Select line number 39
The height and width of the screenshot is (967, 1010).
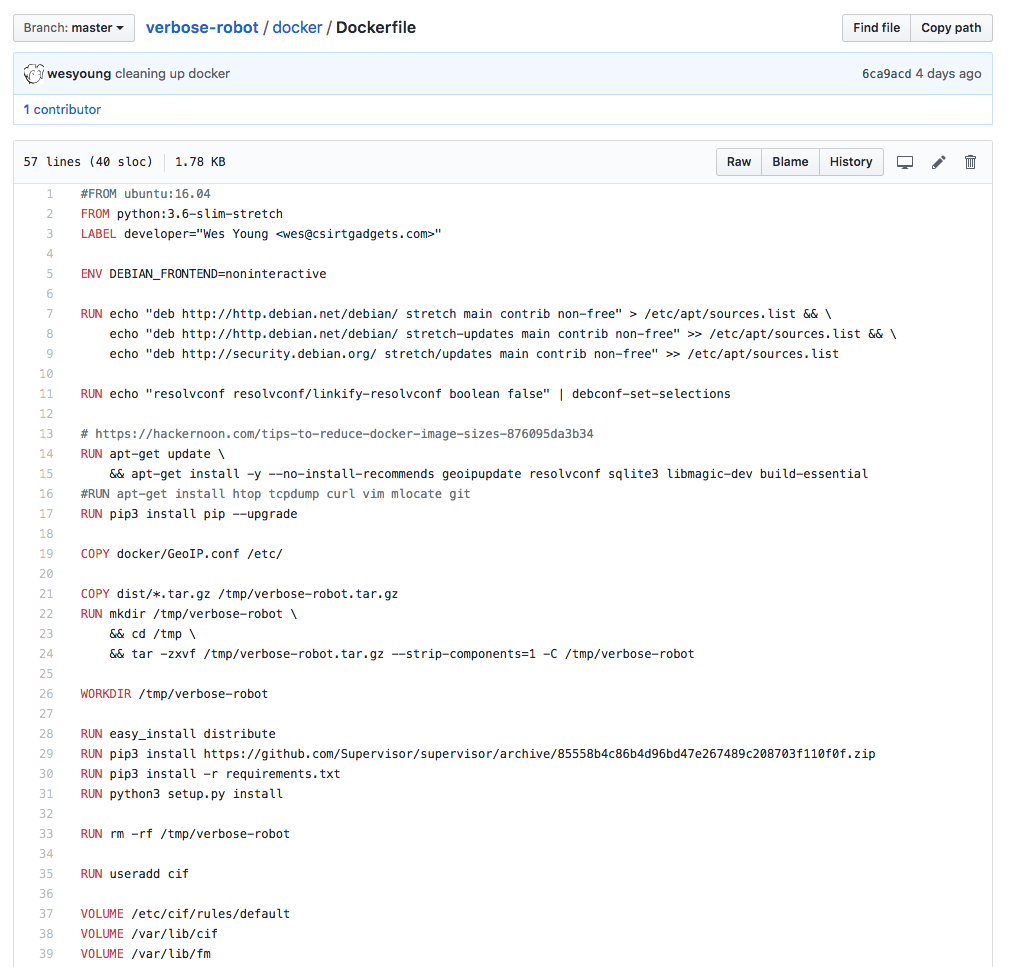tap(46, 953)
